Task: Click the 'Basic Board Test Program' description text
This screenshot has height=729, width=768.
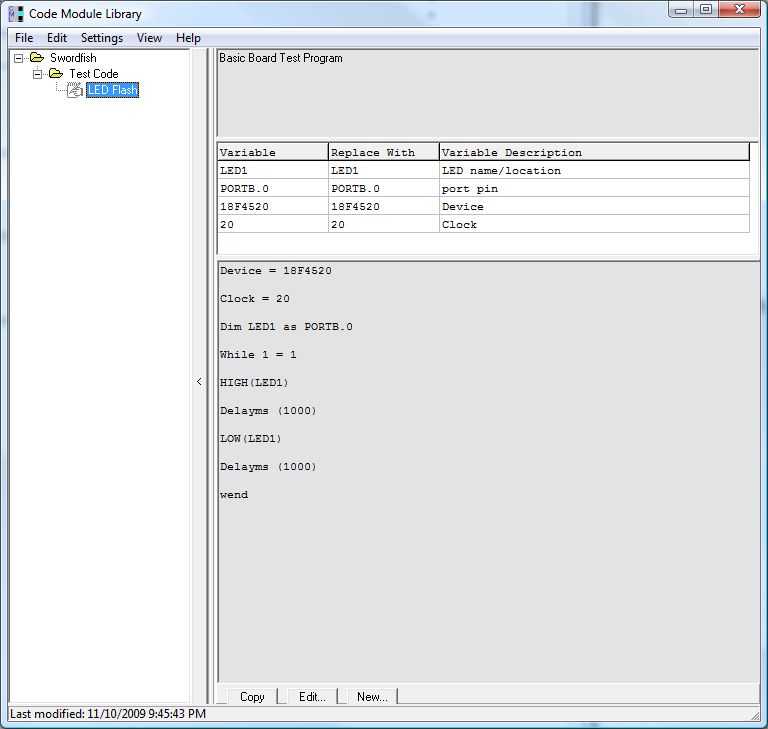Action: point(281,58)
